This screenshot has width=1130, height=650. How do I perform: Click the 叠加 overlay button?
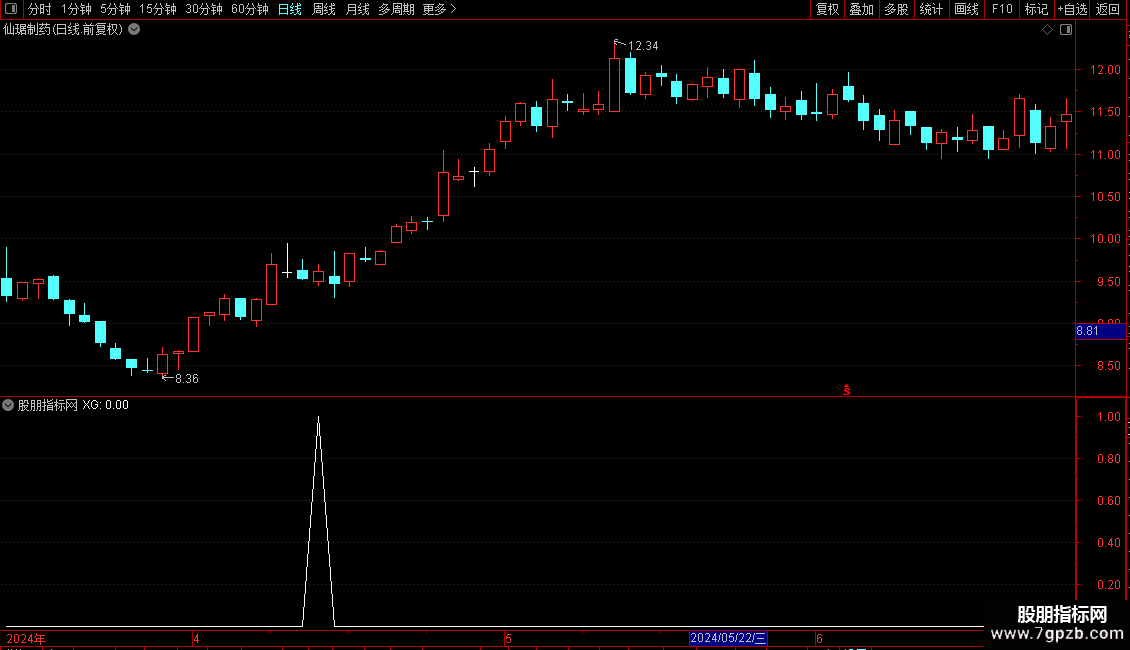click(x=861, y=9)
